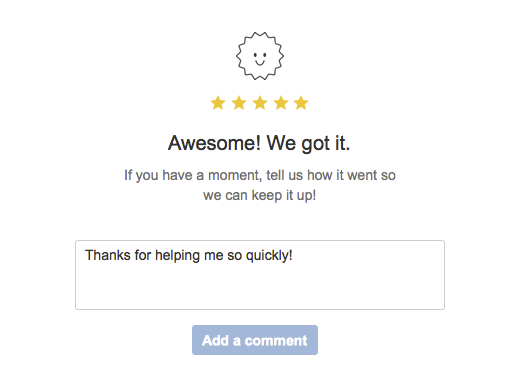Set rating using the fourth star

point(281,103)
